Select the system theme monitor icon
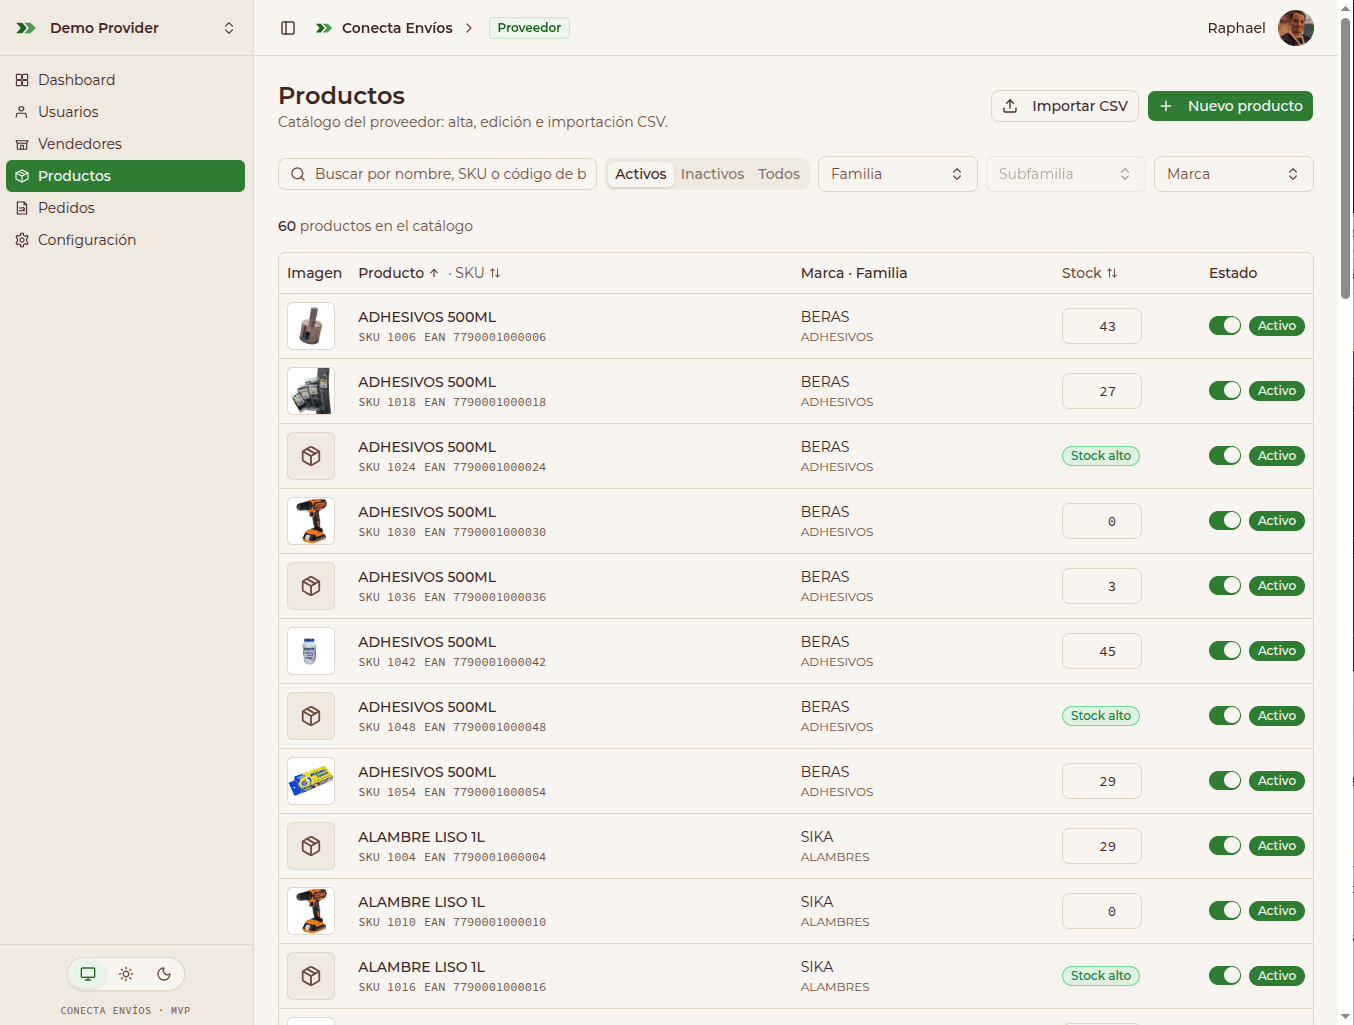The width and height of the screenshot is (1354, 1025). point(88,974)
